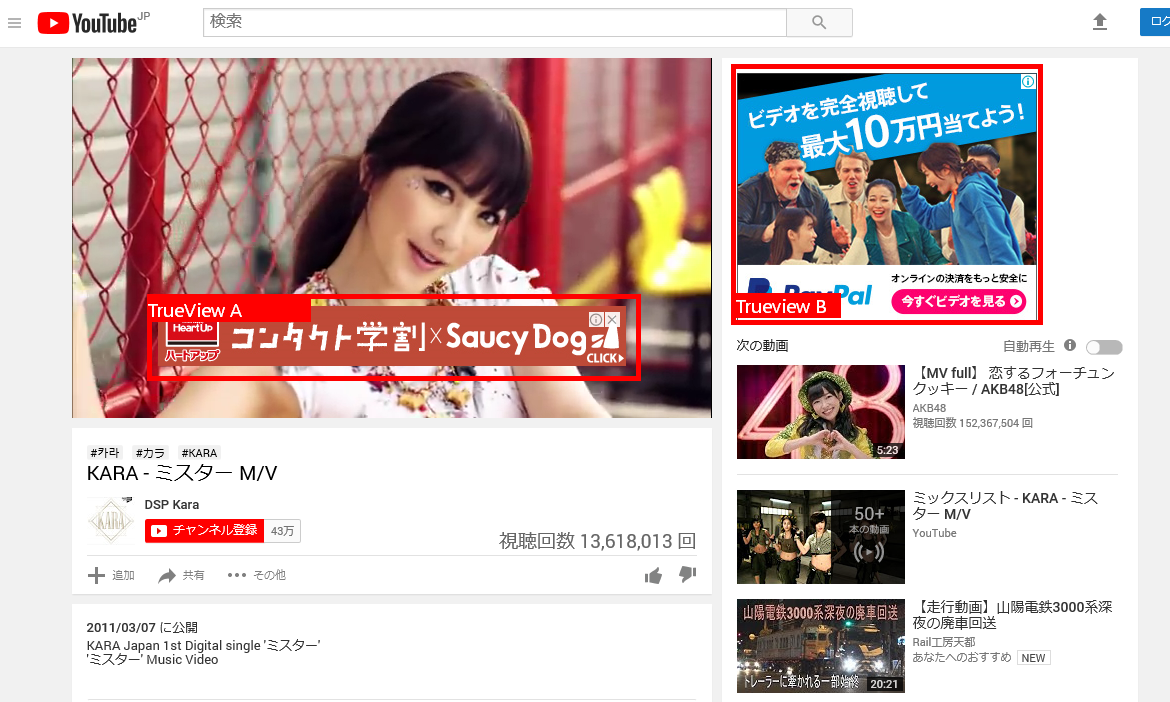
Task: Close the Saucy Dog overlay ad
Action: tap(613, 319)
